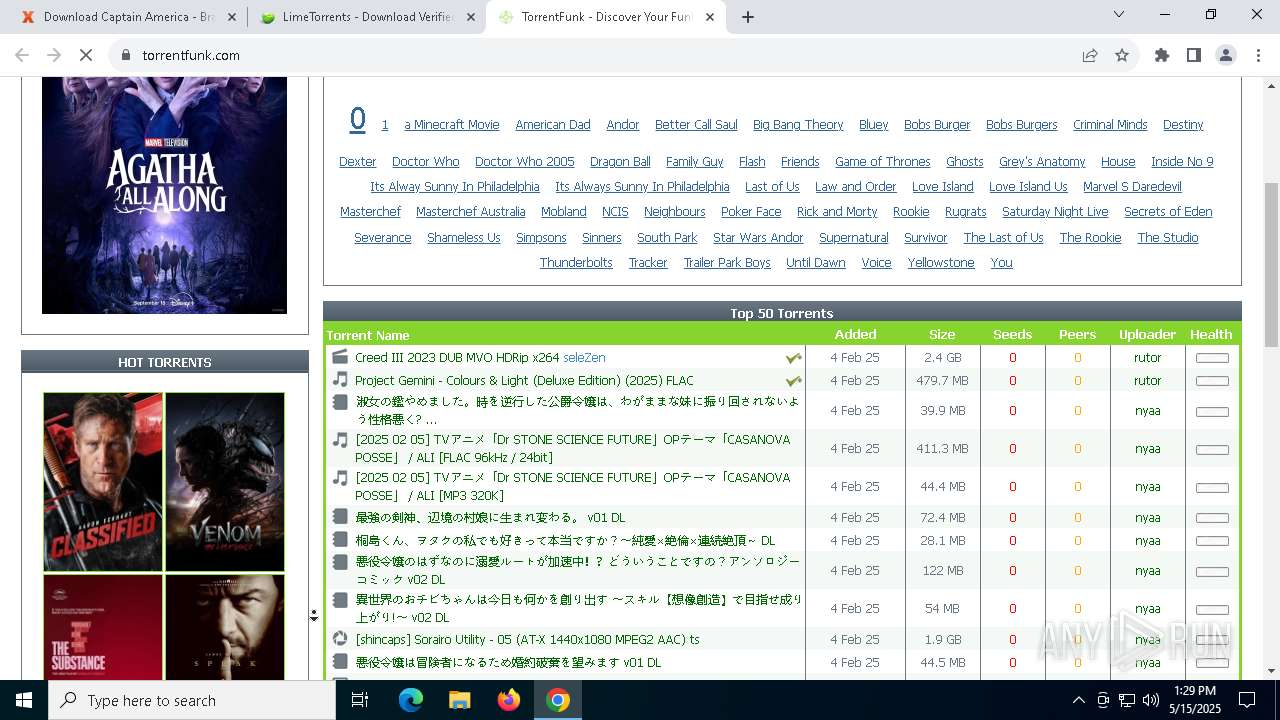Open the Better Call Saul link
This screenshot has width=1280, height=720.
coord(696,124)
